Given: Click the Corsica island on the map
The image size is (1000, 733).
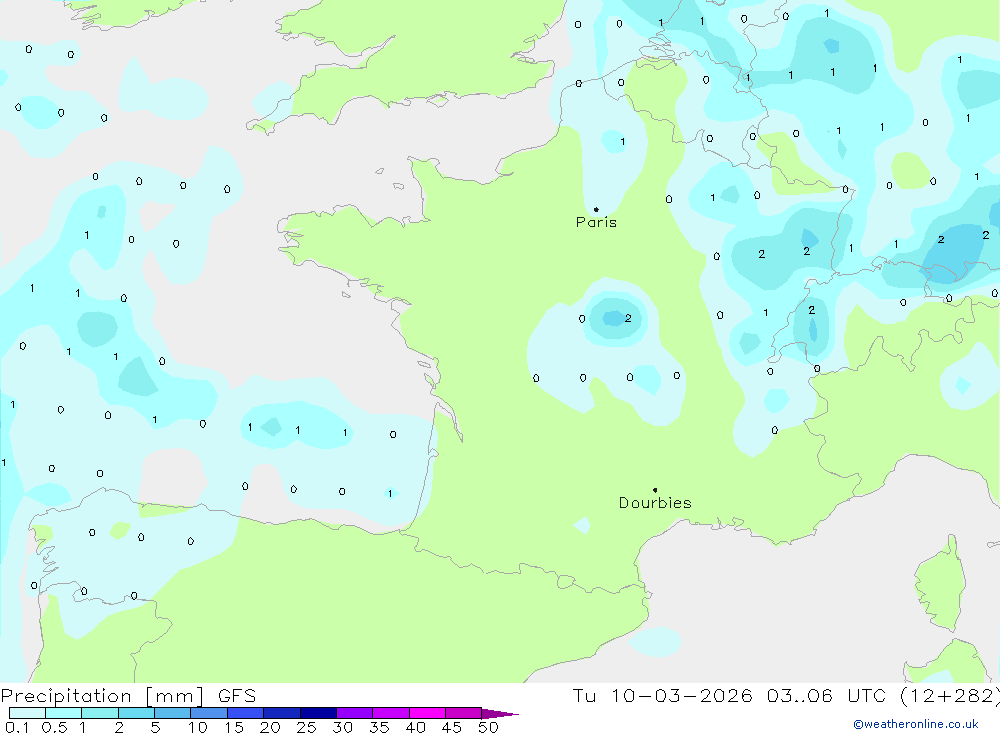Looking at the screenshot, I should tap(940, 584).
